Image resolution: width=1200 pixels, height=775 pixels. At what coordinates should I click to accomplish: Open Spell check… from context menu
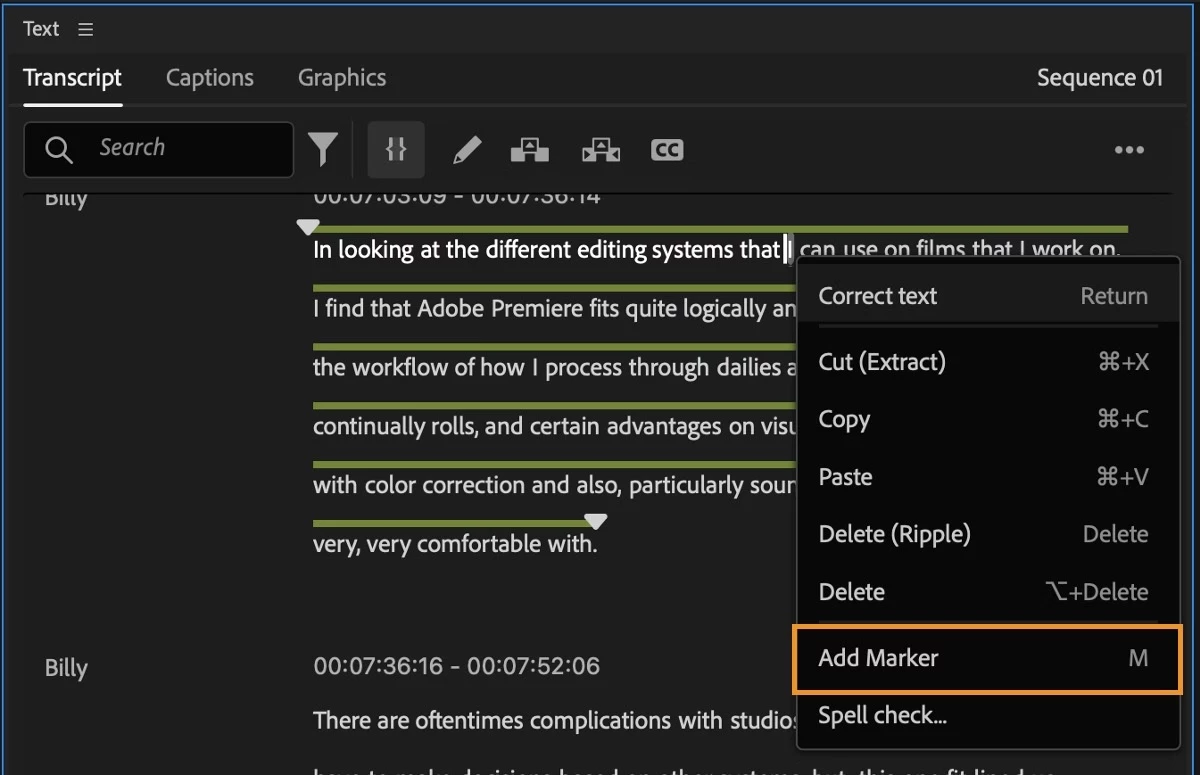pyautogui.click(x=988, y=715)
